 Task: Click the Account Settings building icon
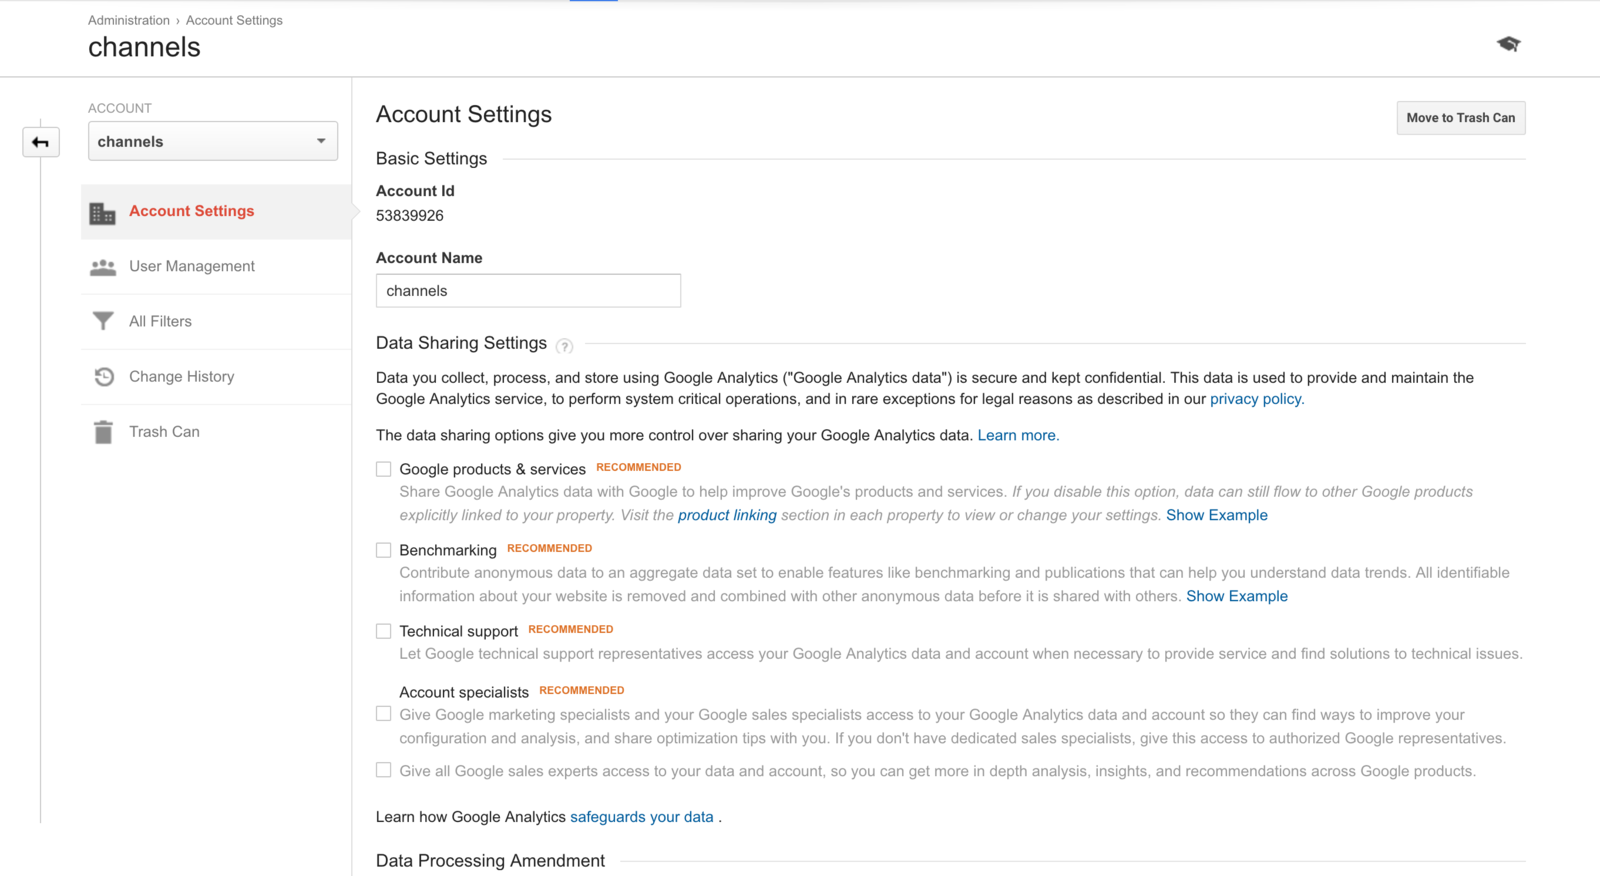pos(102,212)
